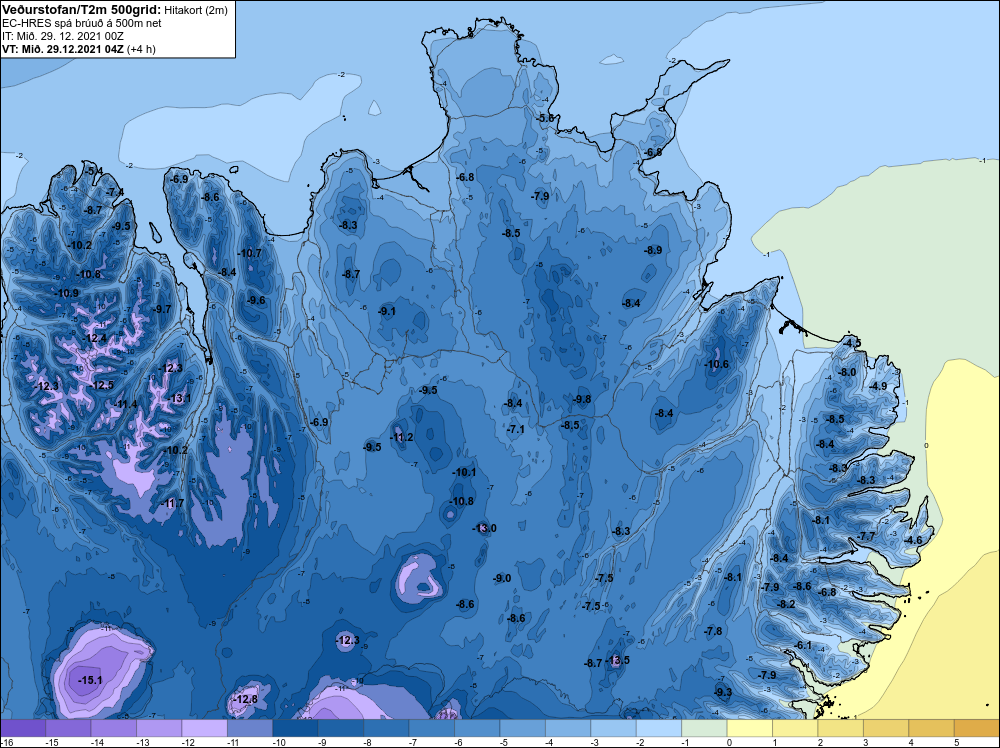Click the -15.1 temperature value

[91, 680]
